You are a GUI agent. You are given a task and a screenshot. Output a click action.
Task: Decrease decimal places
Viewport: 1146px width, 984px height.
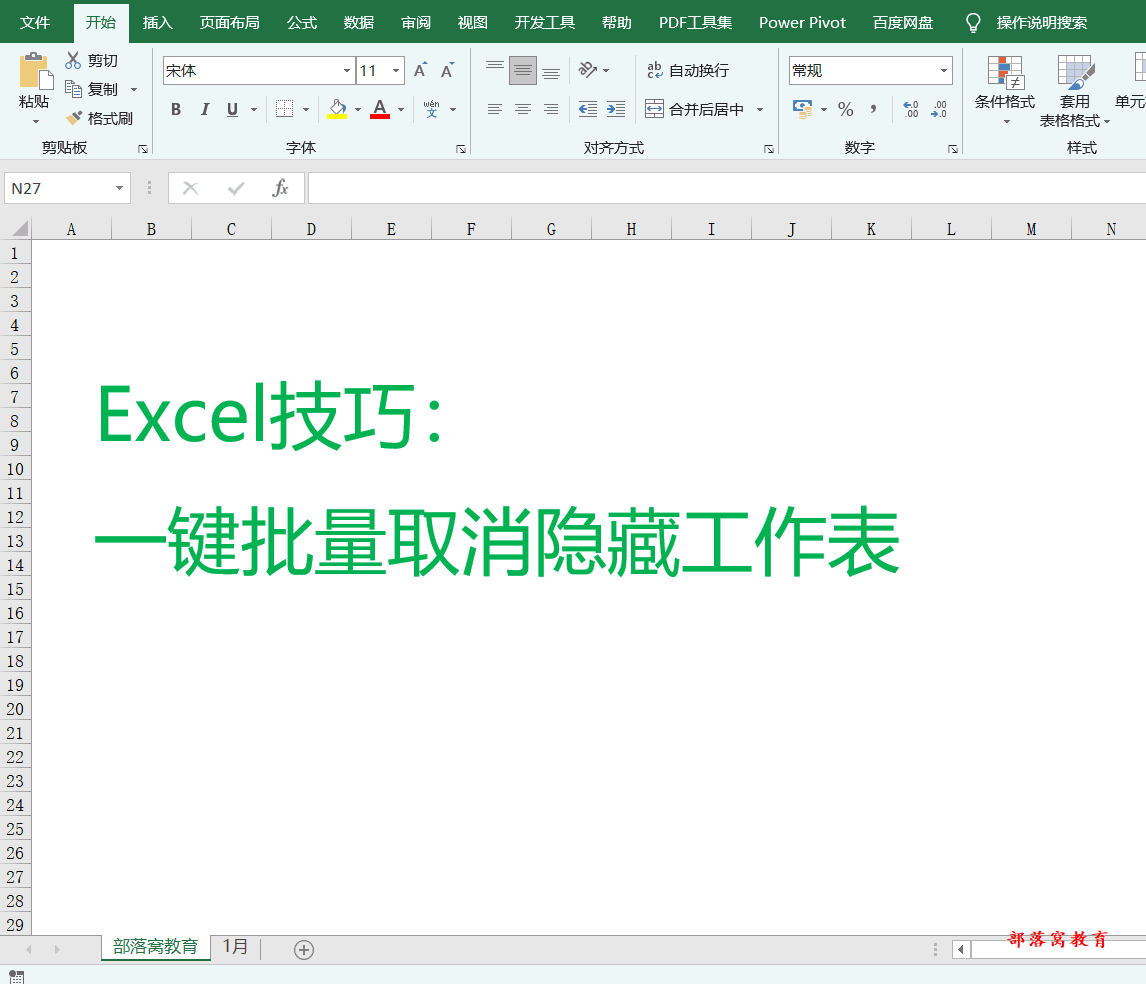[939, 109]
